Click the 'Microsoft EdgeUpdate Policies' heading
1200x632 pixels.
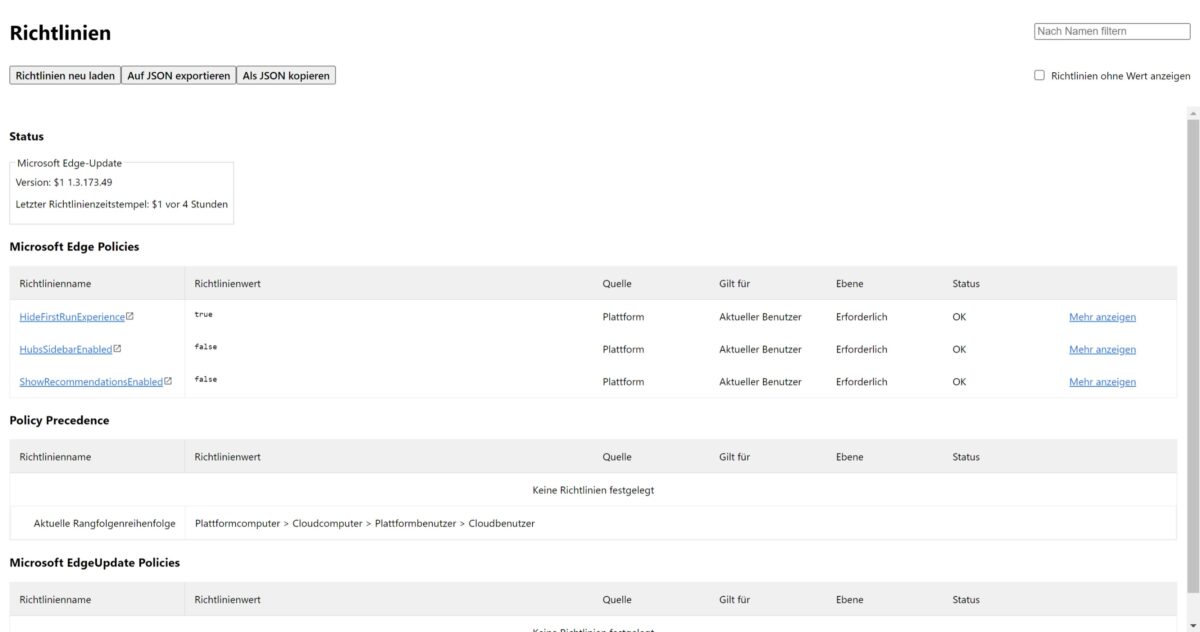[x=95, y=562]
